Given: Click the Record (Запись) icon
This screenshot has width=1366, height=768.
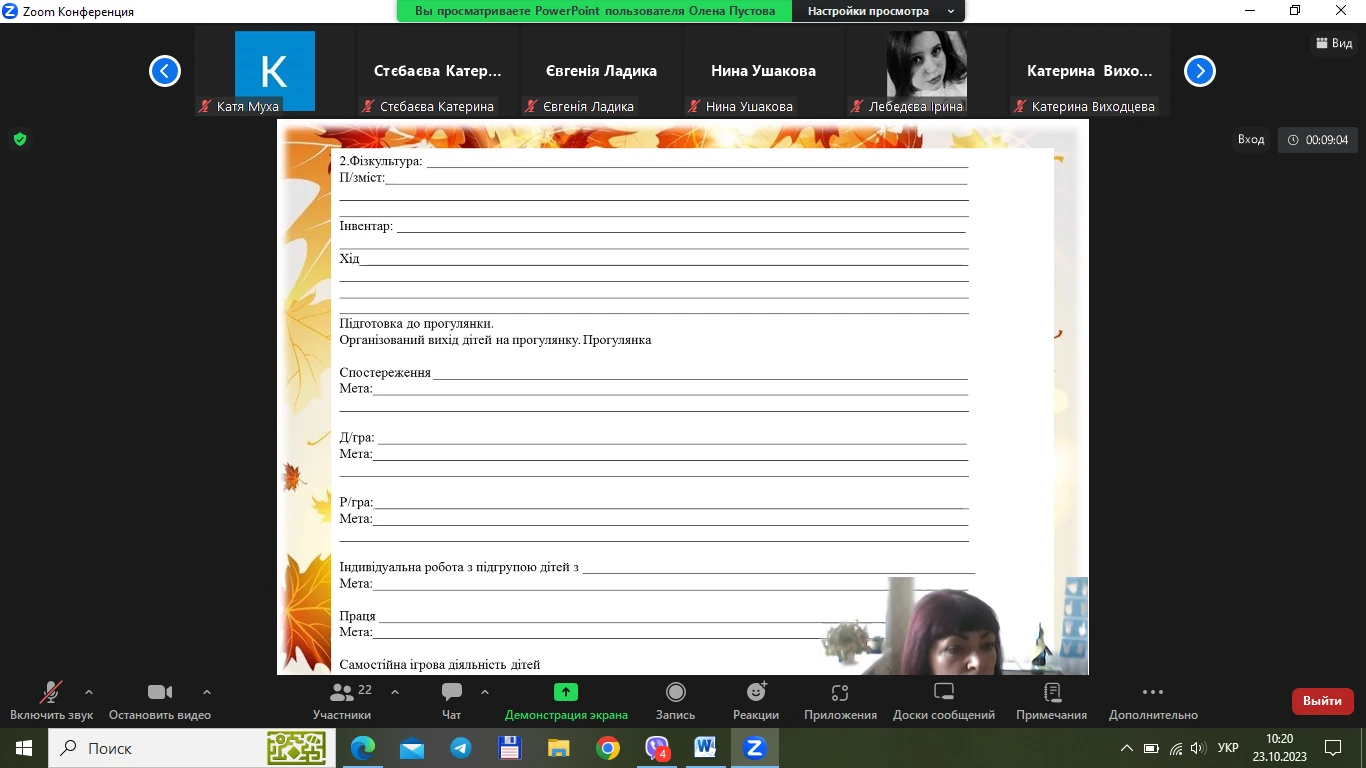Looking at the screenshot, I should tap(675, 693).
